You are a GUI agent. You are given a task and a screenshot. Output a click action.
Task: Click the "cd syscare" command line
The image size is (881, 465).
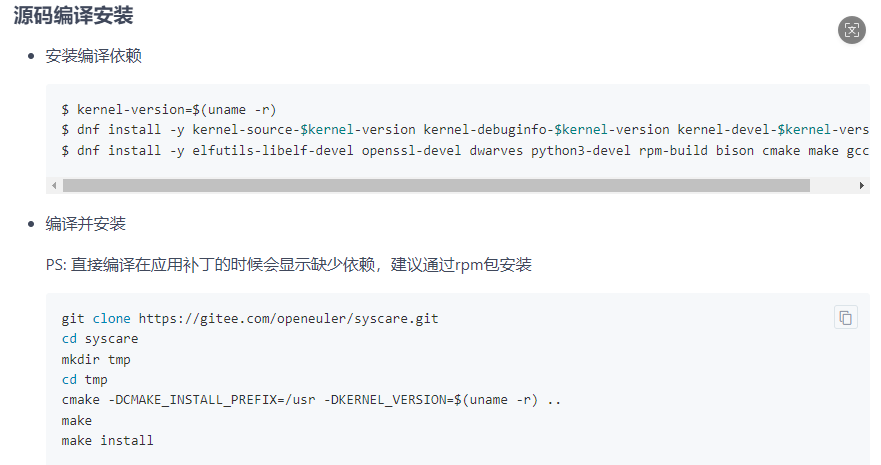100,339
